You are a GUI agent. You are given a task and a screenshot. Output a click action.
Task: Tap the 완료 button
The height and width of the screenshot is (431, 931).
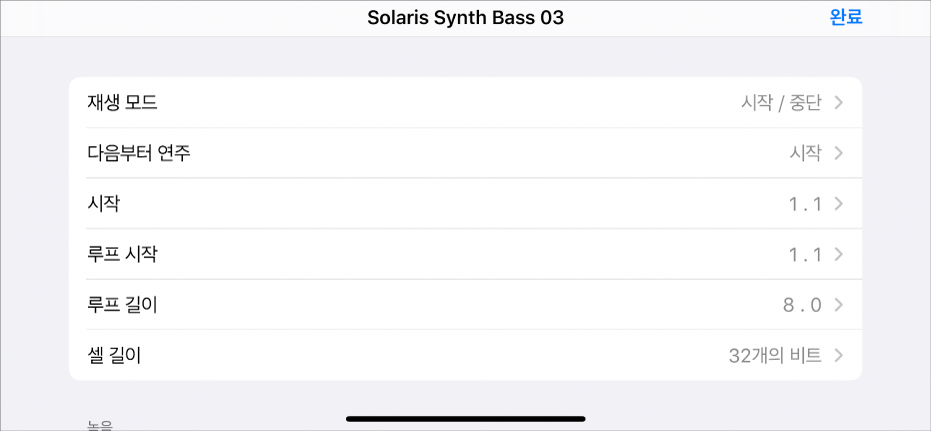tap(845, 17)
